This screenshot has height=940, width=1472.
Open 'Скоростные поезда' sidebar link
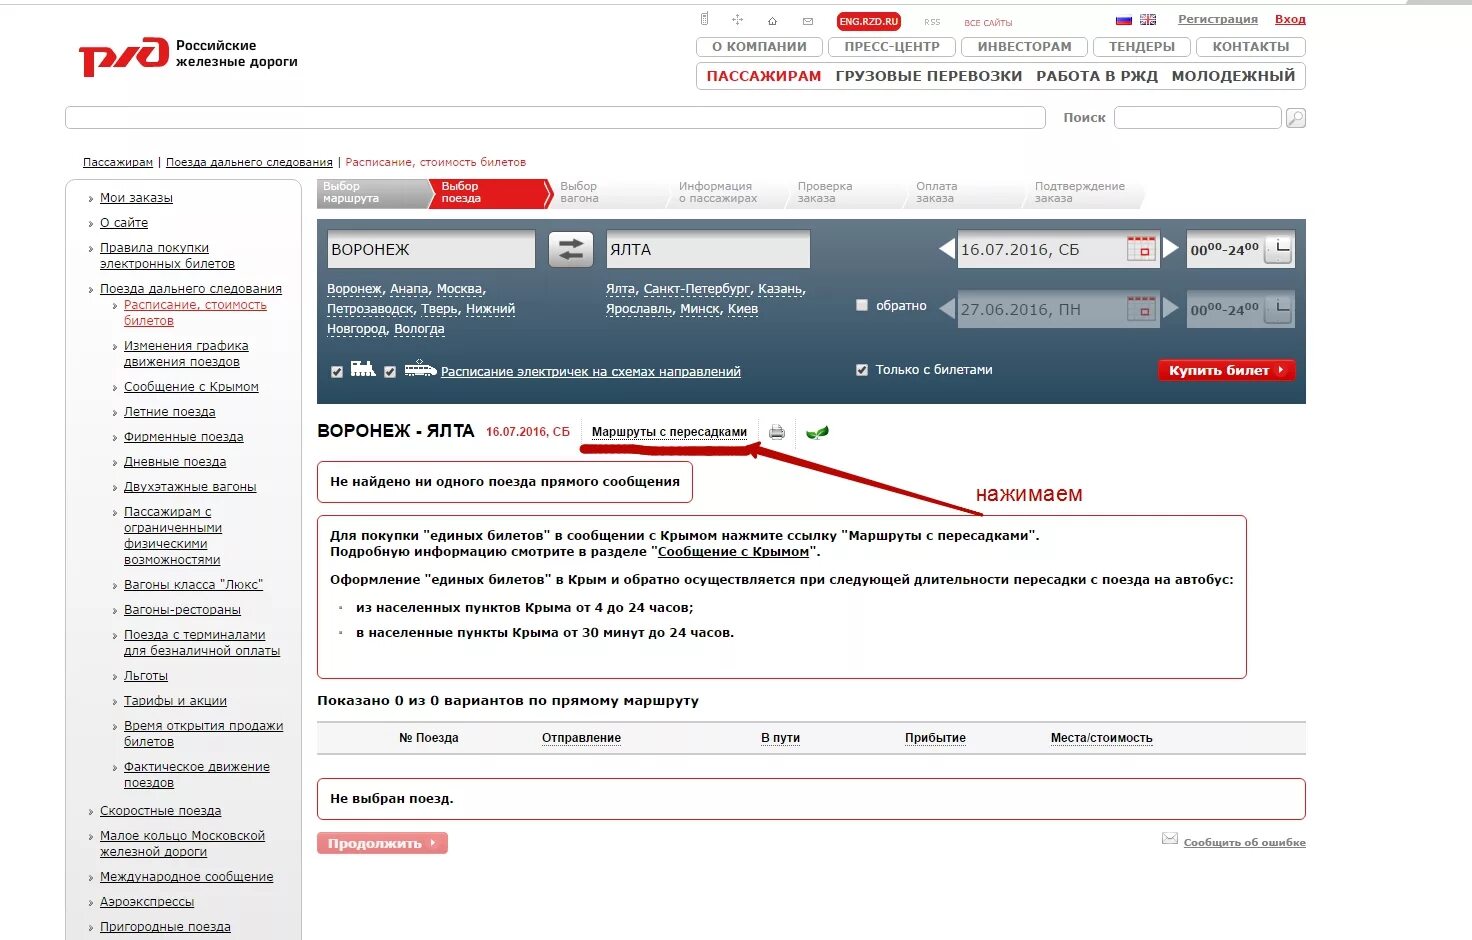tap(160, 811)
